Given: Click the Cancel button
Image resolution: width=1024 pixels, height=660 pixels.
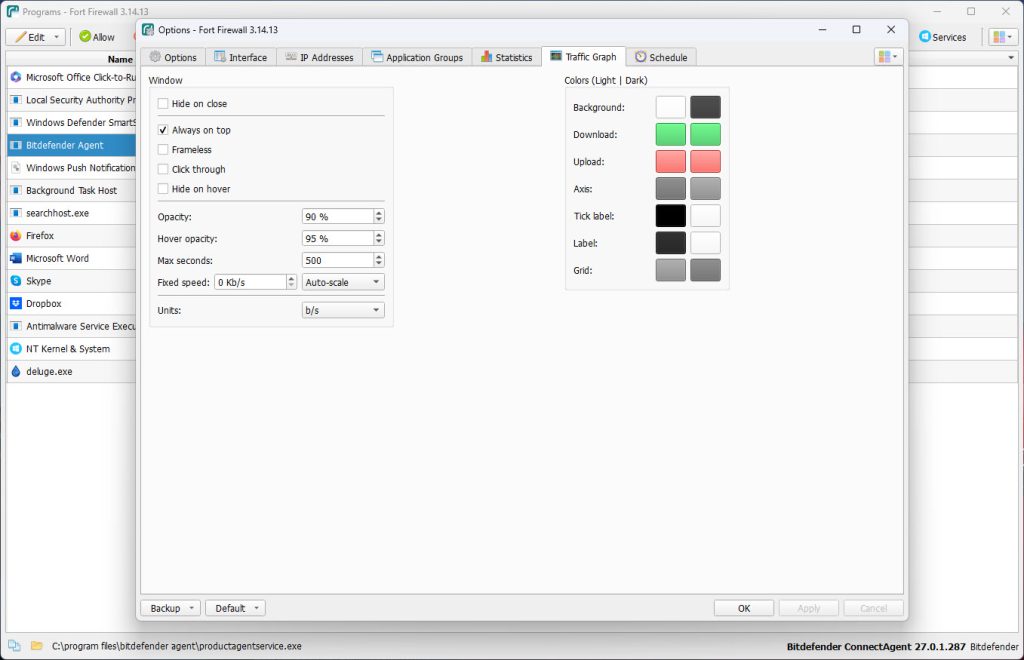Looking at the screenshot, I should (x=873, y=608).
